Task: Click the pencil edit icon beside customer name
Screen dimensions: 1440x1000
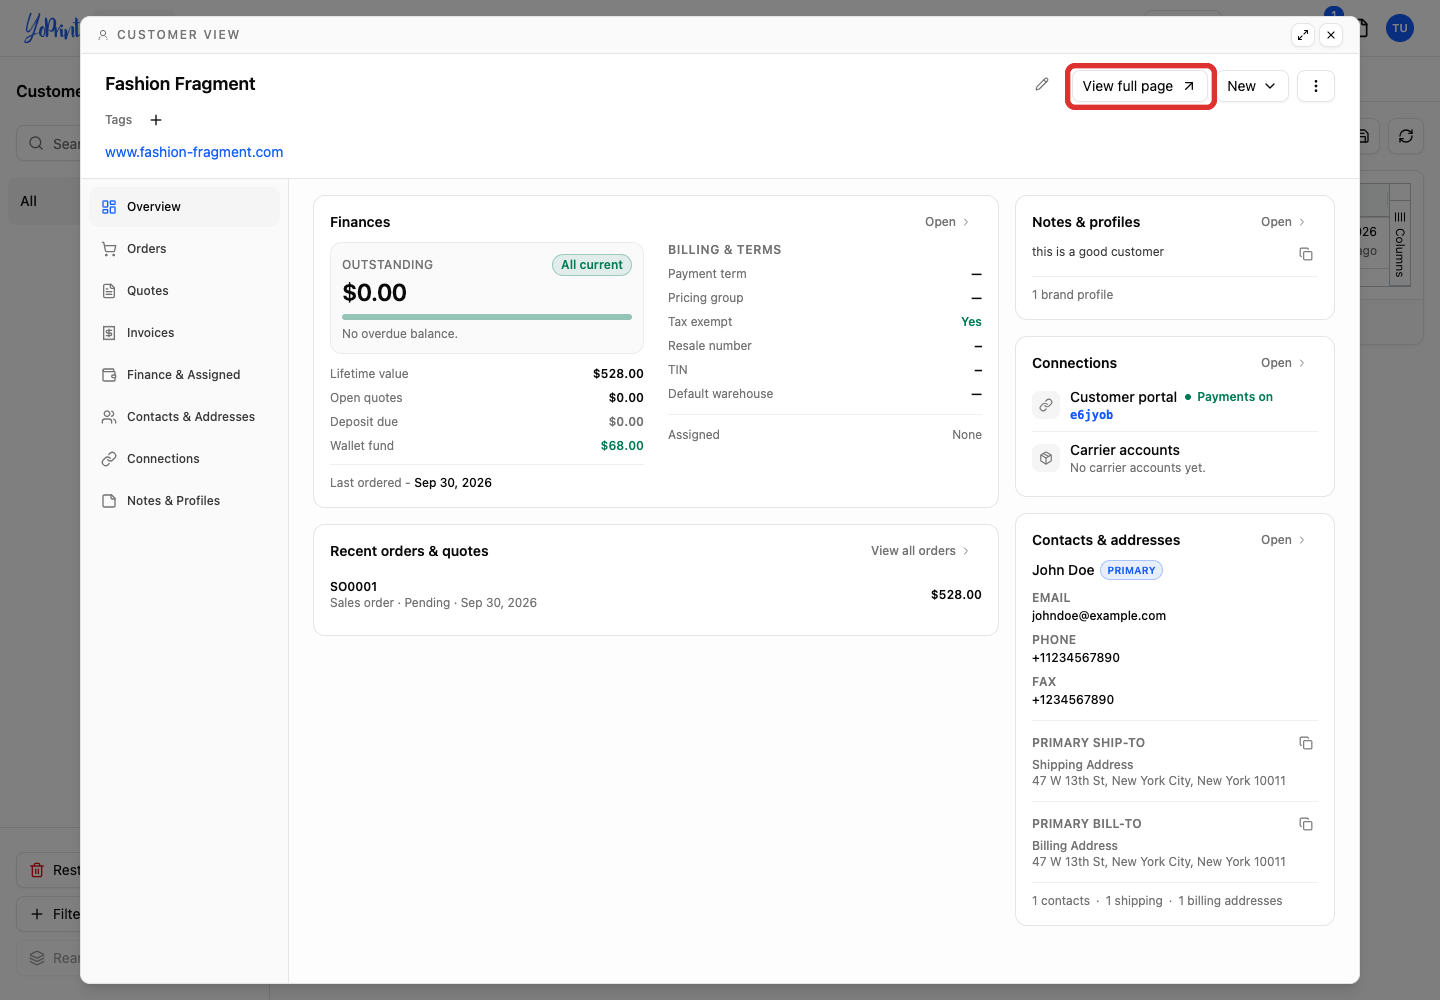Action: pyautogui.click(x=1042, y=85)
